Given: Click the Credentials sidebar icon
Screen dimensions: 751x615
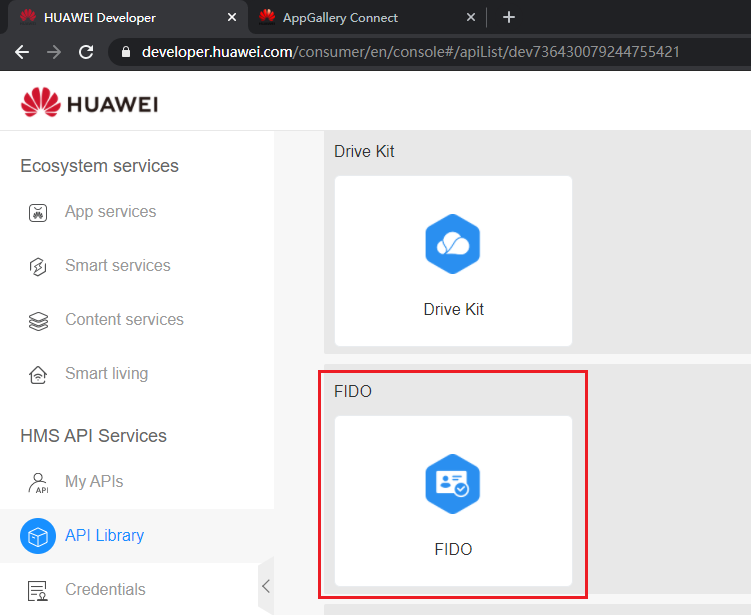Looking at the screenshot, I should [38, 590].
